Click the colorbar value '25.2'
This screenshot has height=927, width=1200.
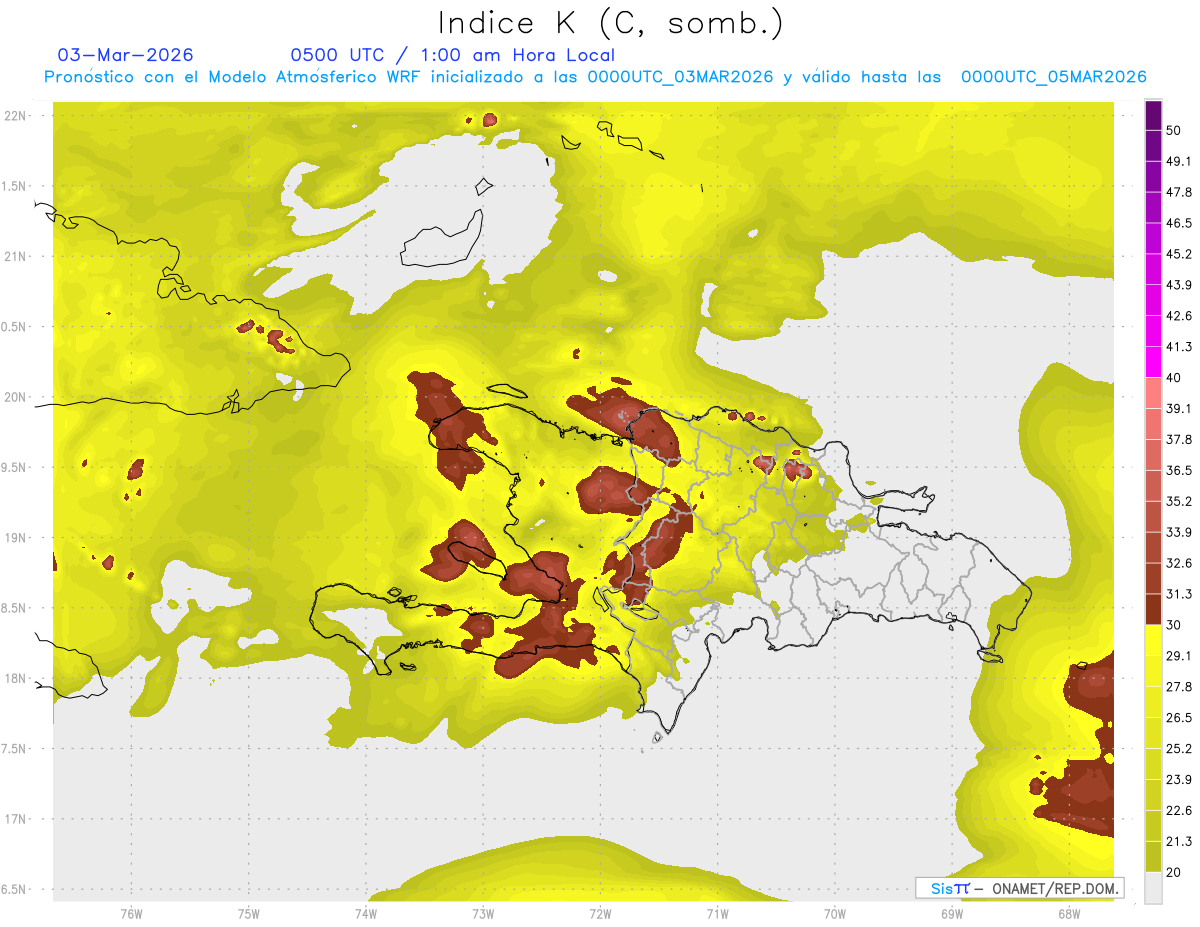coord(1180,749)
